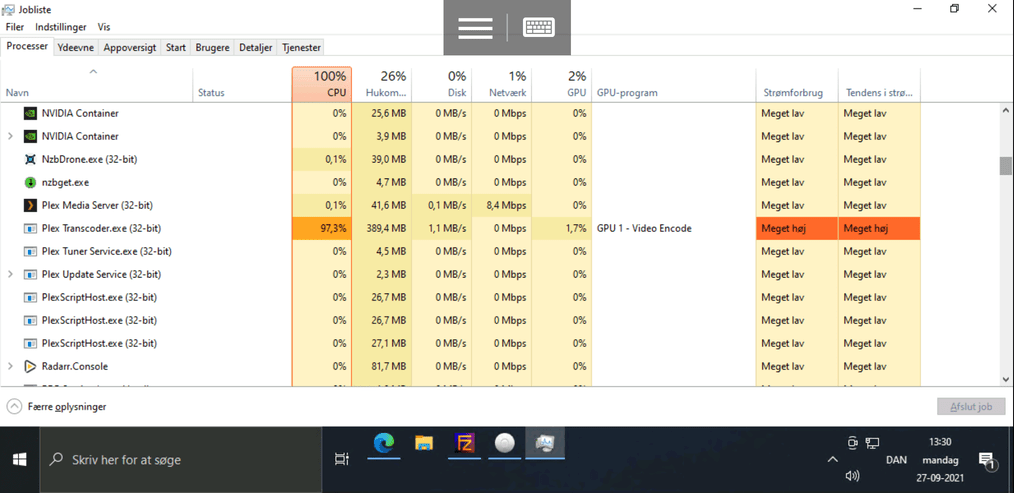Image resolution: width=1014 pixels, height=493 pixels.
Task: Select the Processer tab
Action: [27, 47]
